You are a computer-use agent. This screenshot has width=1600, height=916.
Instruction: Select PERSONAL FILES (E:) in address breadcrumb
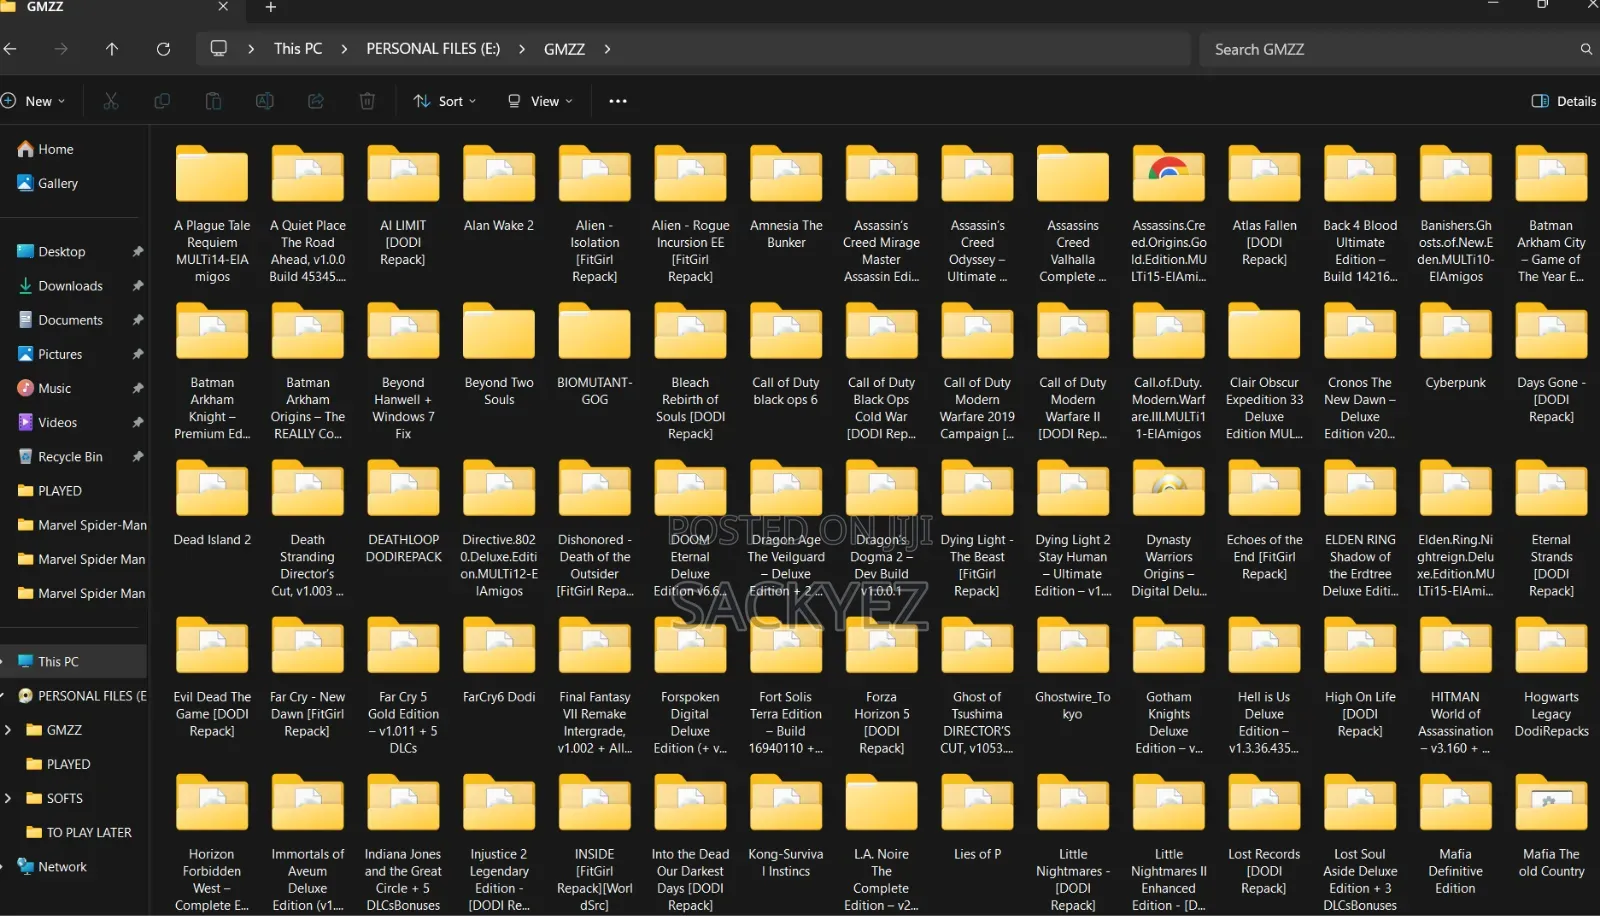(433, 49)
